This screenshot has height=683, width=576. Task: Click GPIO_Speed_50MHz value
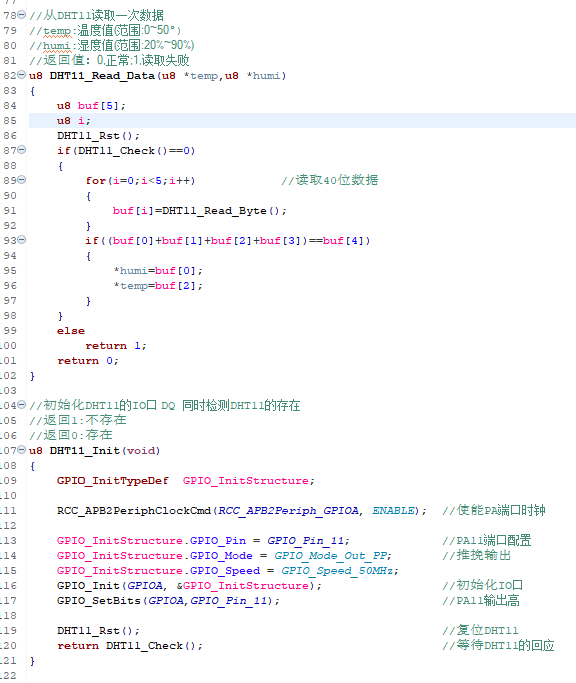(337, 571)
